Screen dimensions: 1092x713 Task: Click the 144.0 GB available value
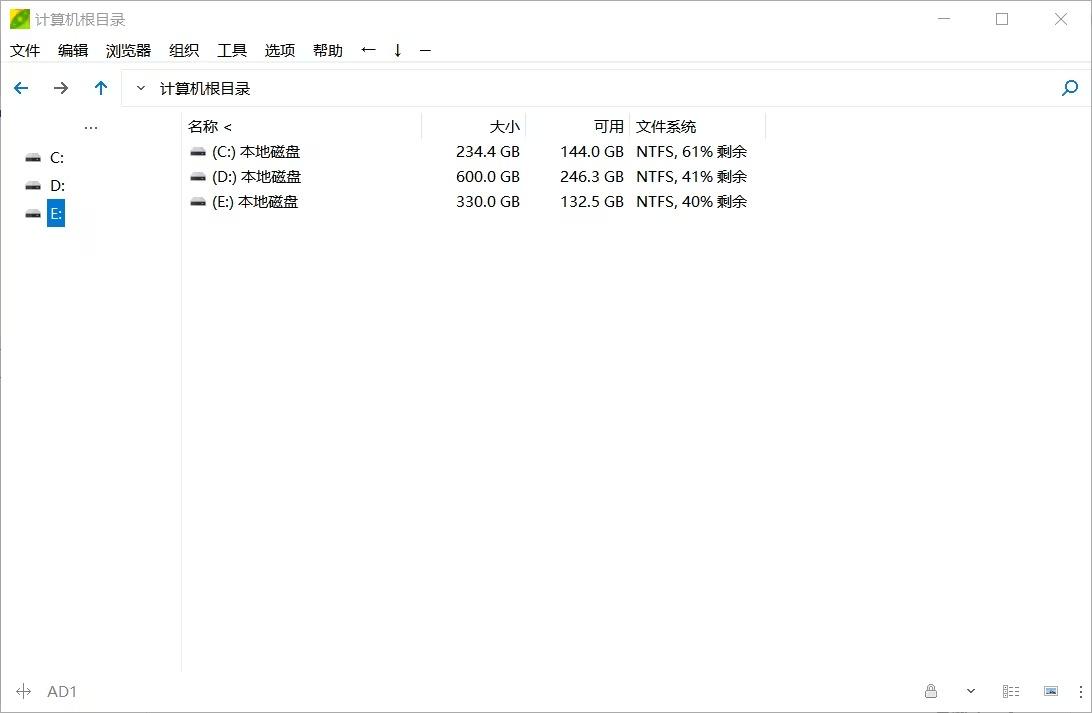[x=592, y=152]
